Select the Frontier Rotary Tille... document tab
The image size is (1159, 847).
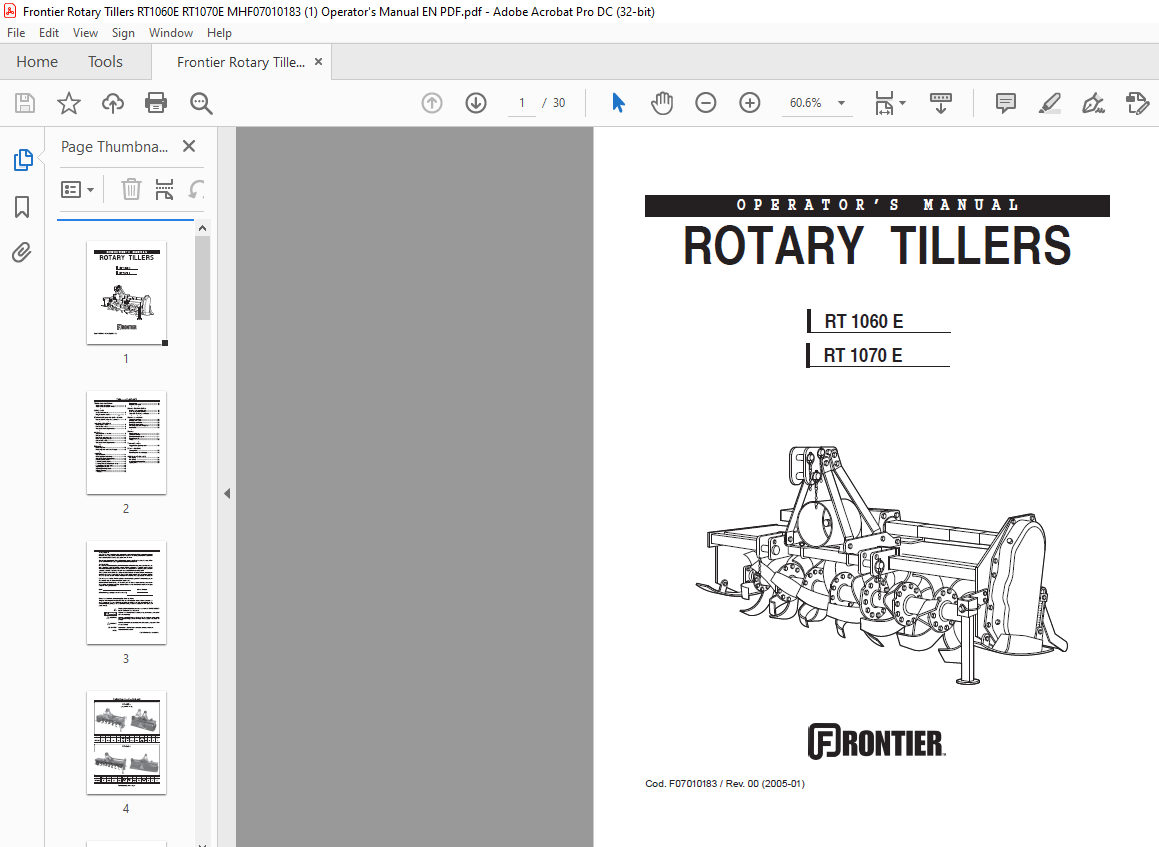coord(240,62)
